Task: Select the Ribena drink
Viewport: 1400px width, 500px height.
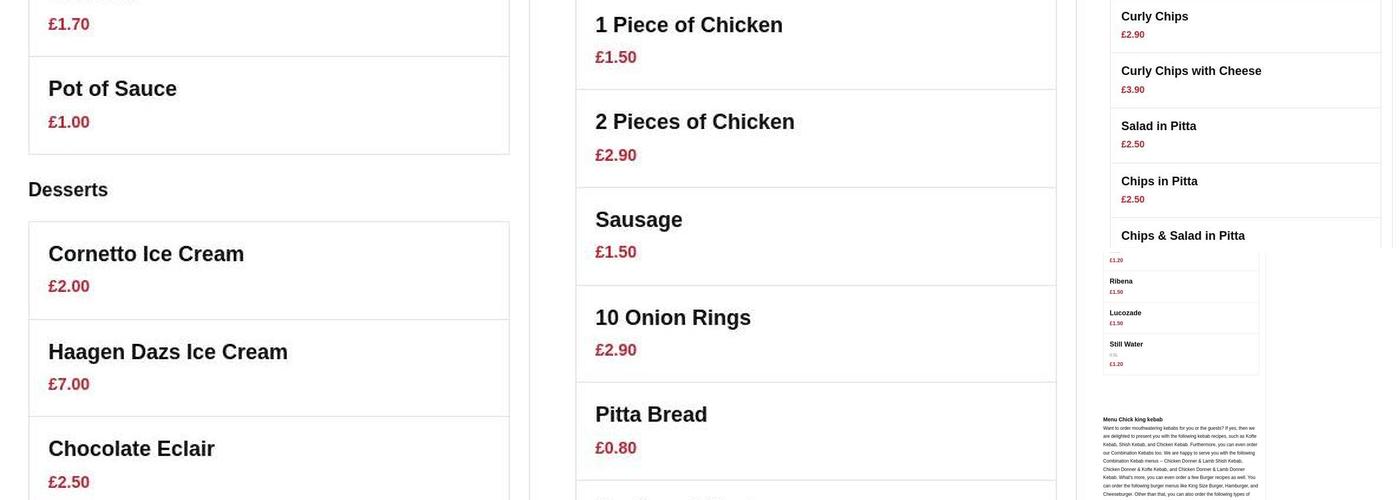Action: point(1121,281)
